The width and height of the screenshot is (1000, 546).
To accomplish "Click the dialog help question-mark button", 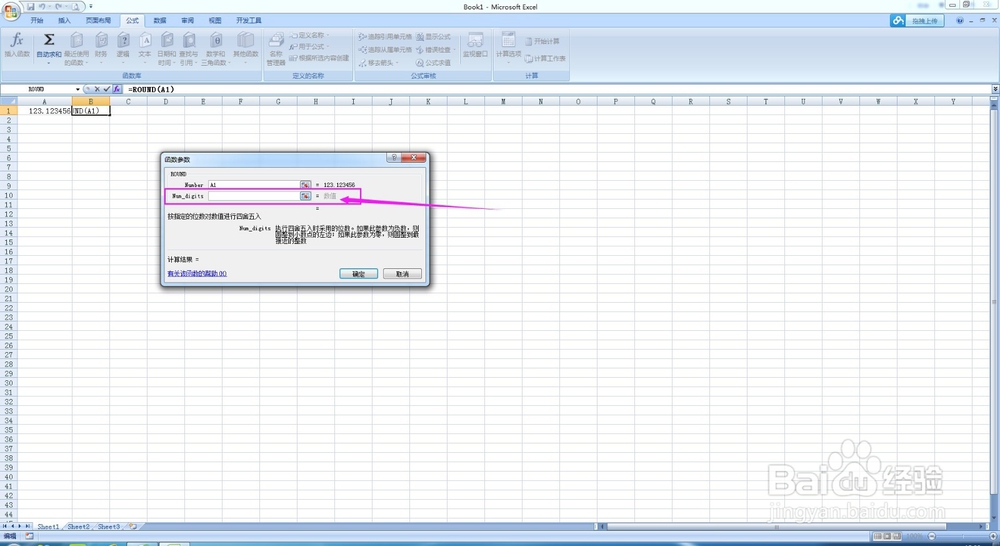I will pos(394,157).
